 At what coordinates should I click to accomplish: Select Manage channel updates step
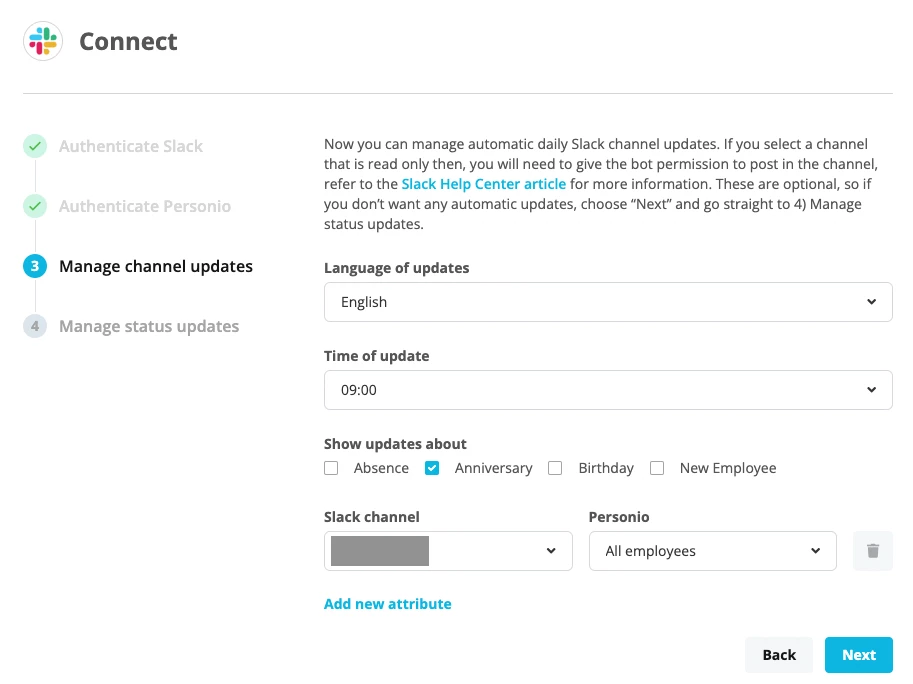coord(156,266)
